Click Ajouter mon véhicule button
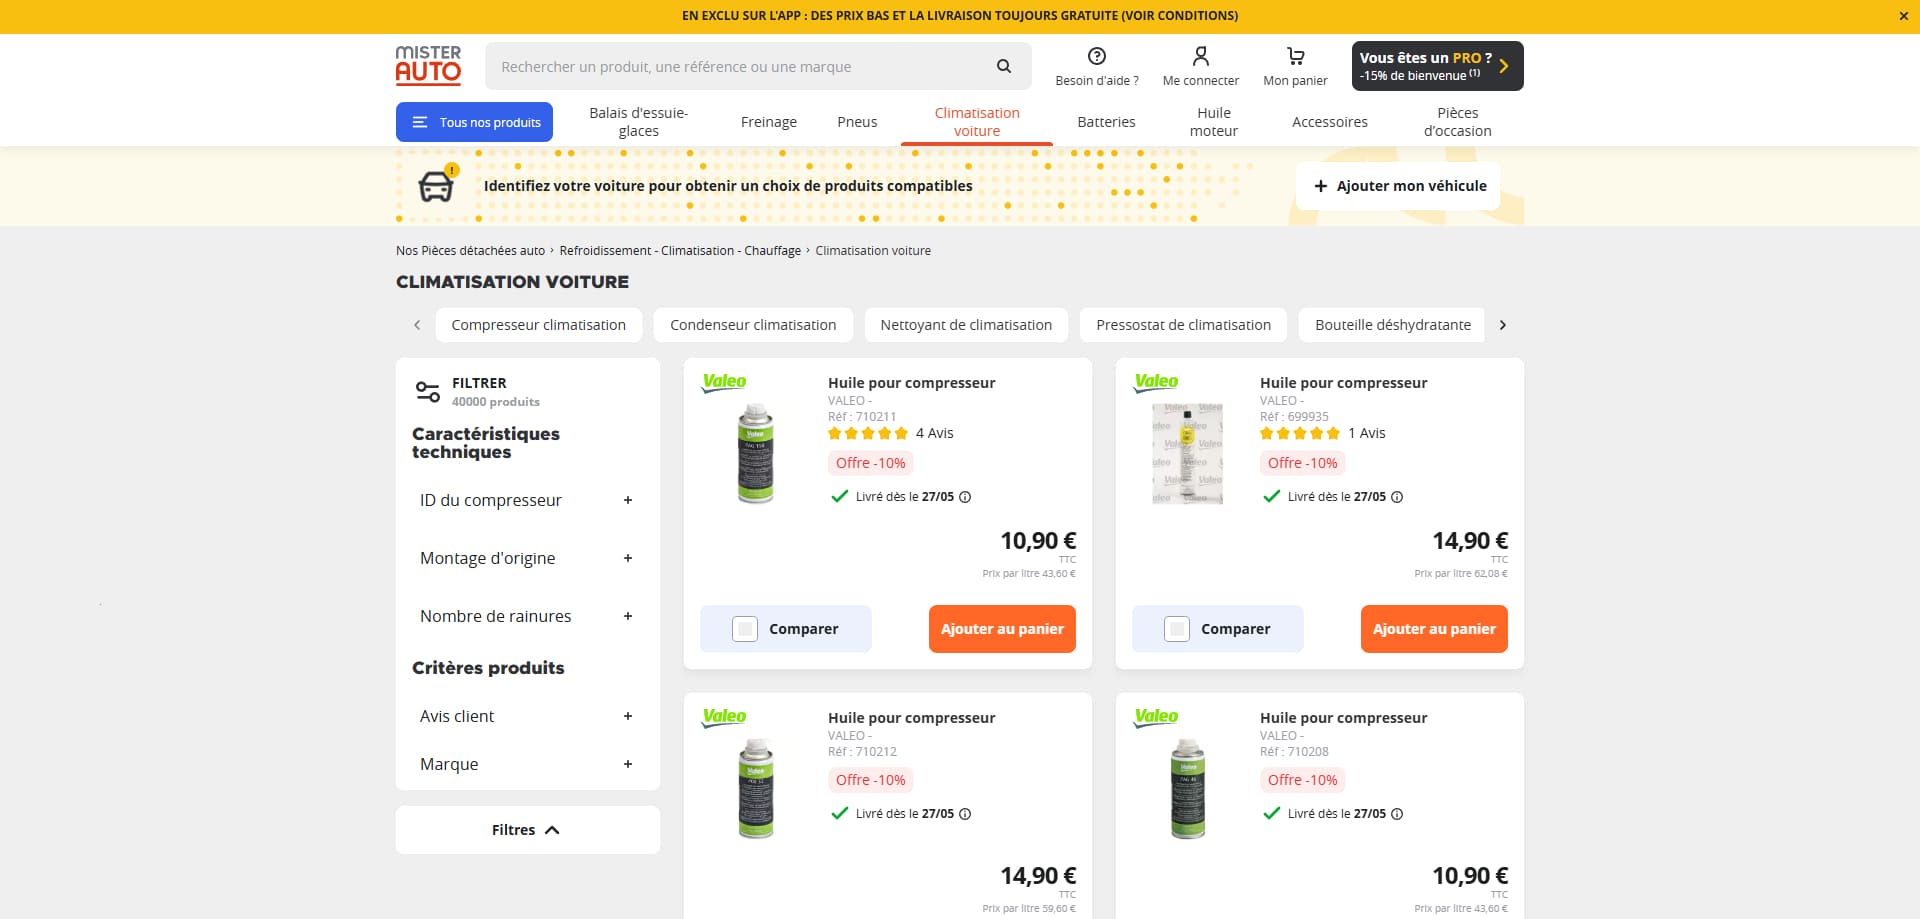 coord(1398,186)
